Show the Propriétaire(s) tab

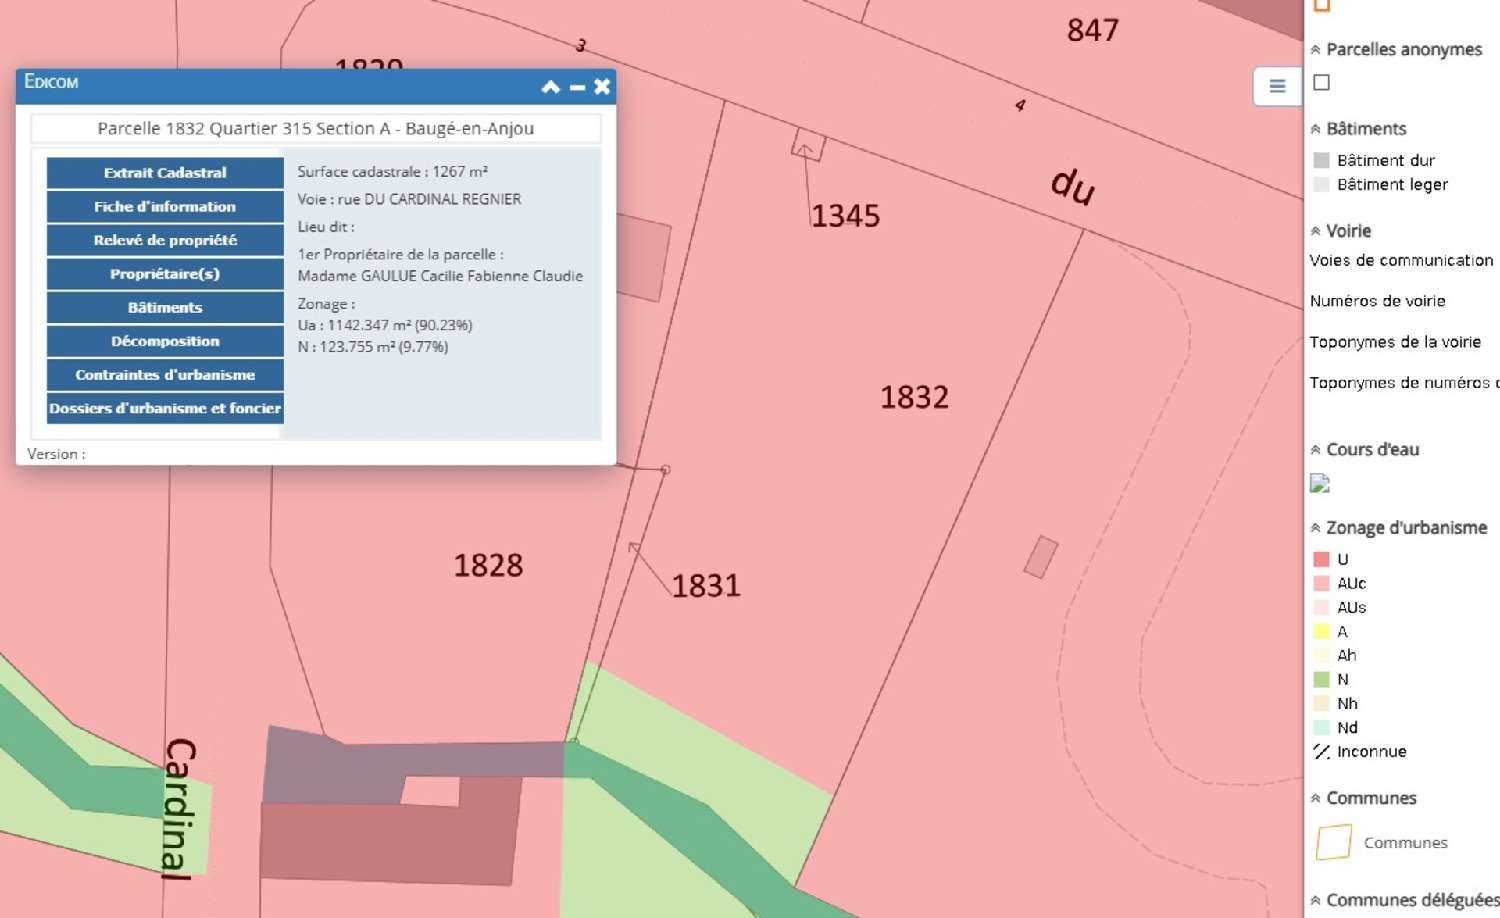coord(165,274)
